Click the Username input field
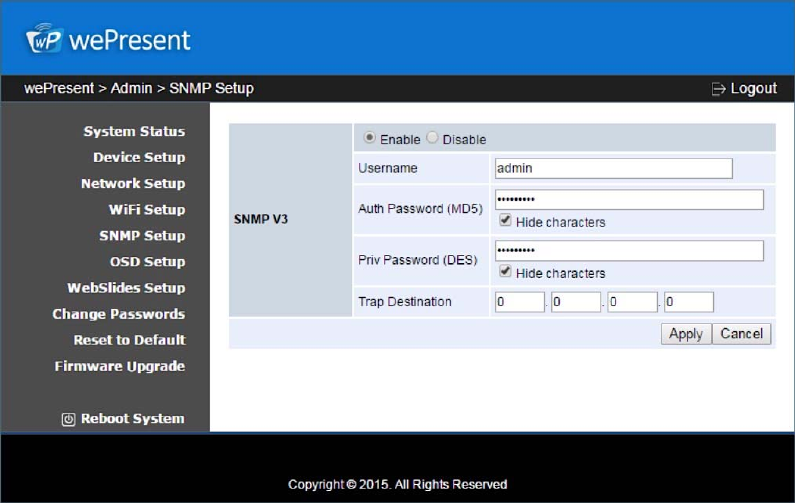 click(613, 168)
